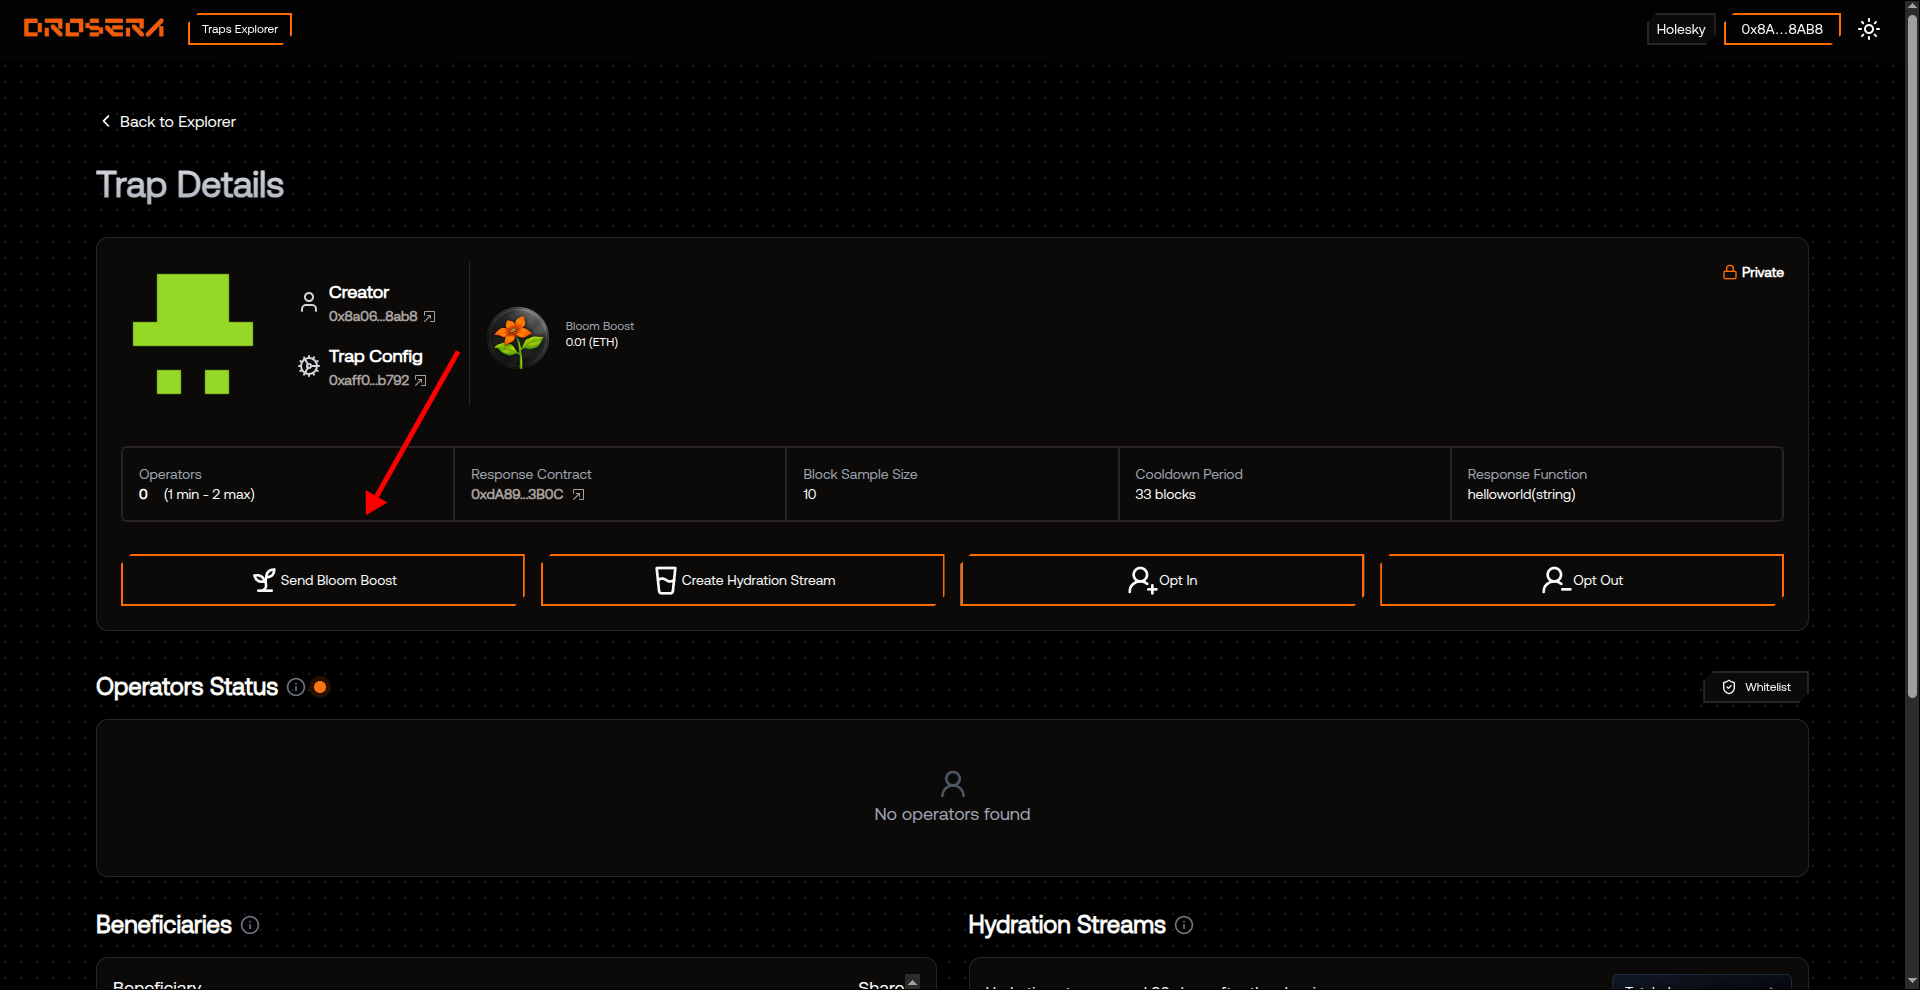Click the Bloom Boost 0.01 (ETH) value

(x=592, y=342)
